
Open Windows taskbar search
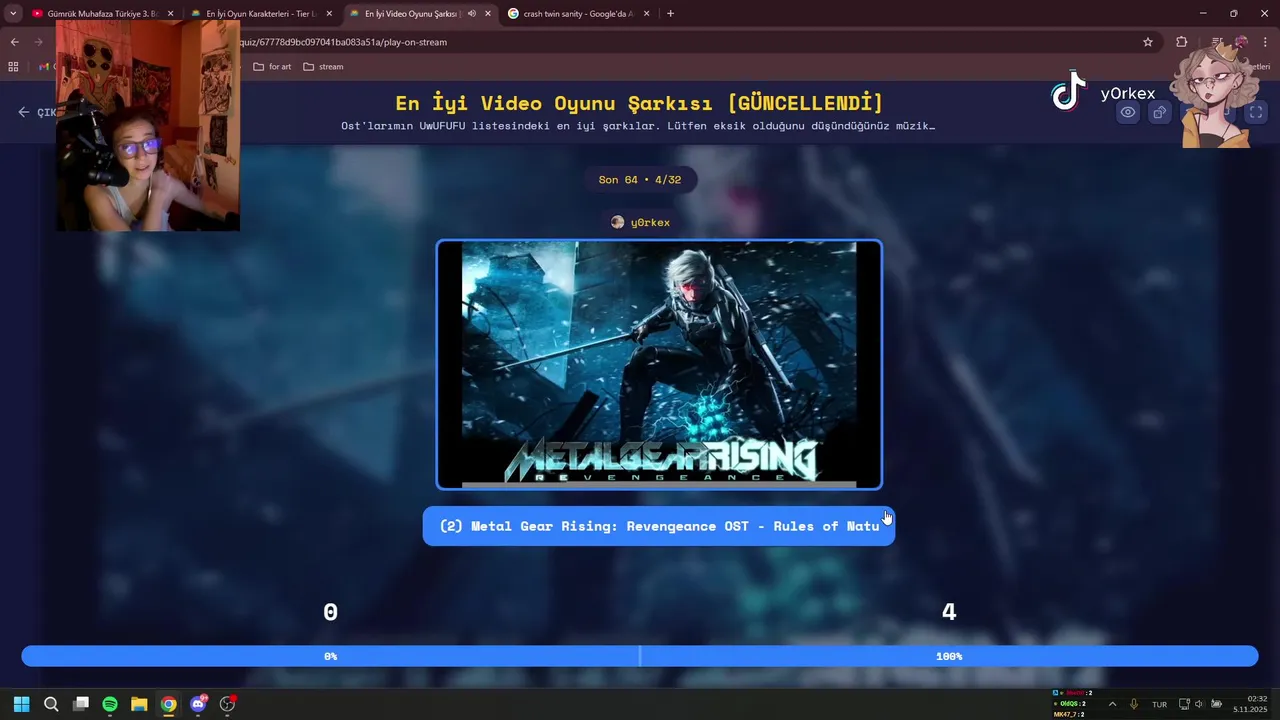(51, 704)
